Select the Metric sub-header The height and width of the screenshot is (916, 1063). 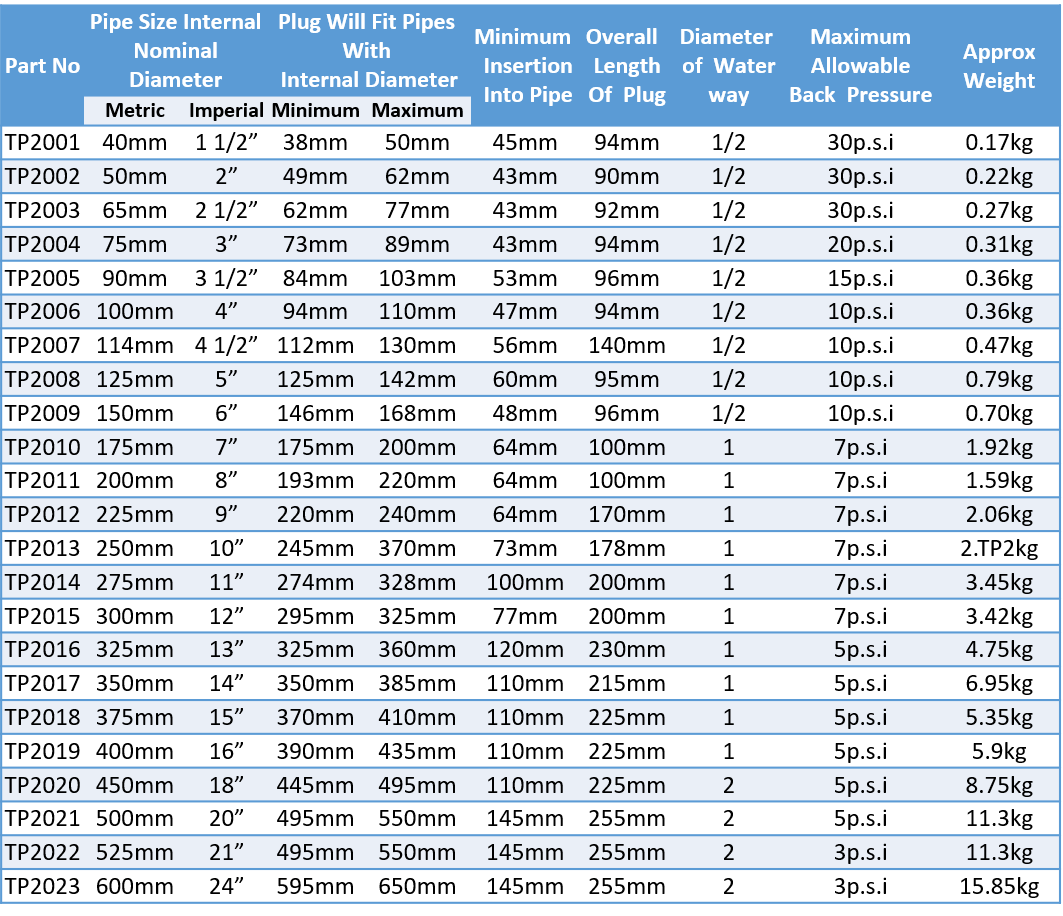coord(135,111)
